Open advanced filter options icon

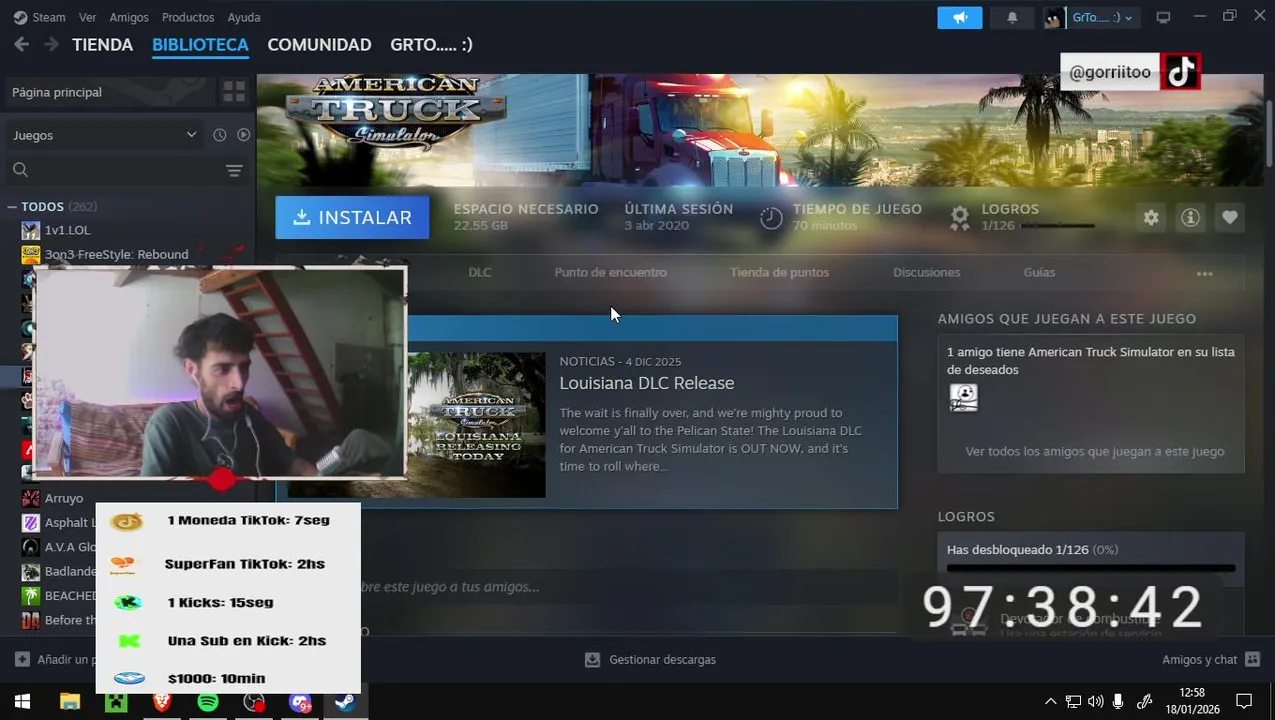coord(234,170)
